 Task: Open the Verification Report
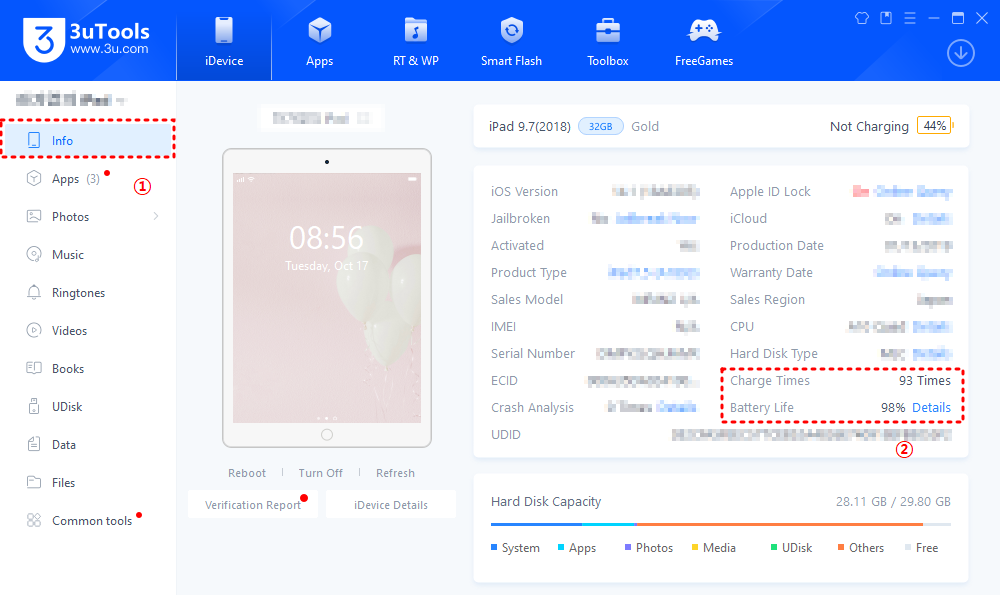[x=253, y=504]
